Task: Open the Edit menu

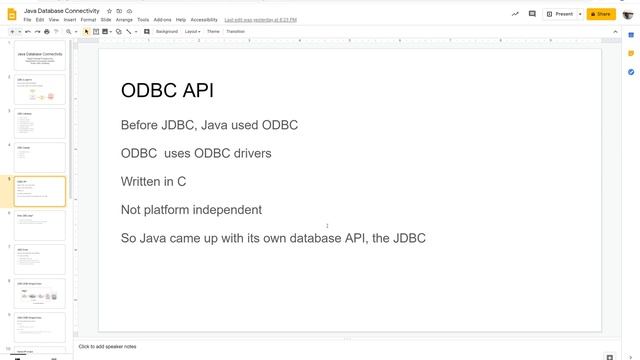Action: tap(40, 20)
